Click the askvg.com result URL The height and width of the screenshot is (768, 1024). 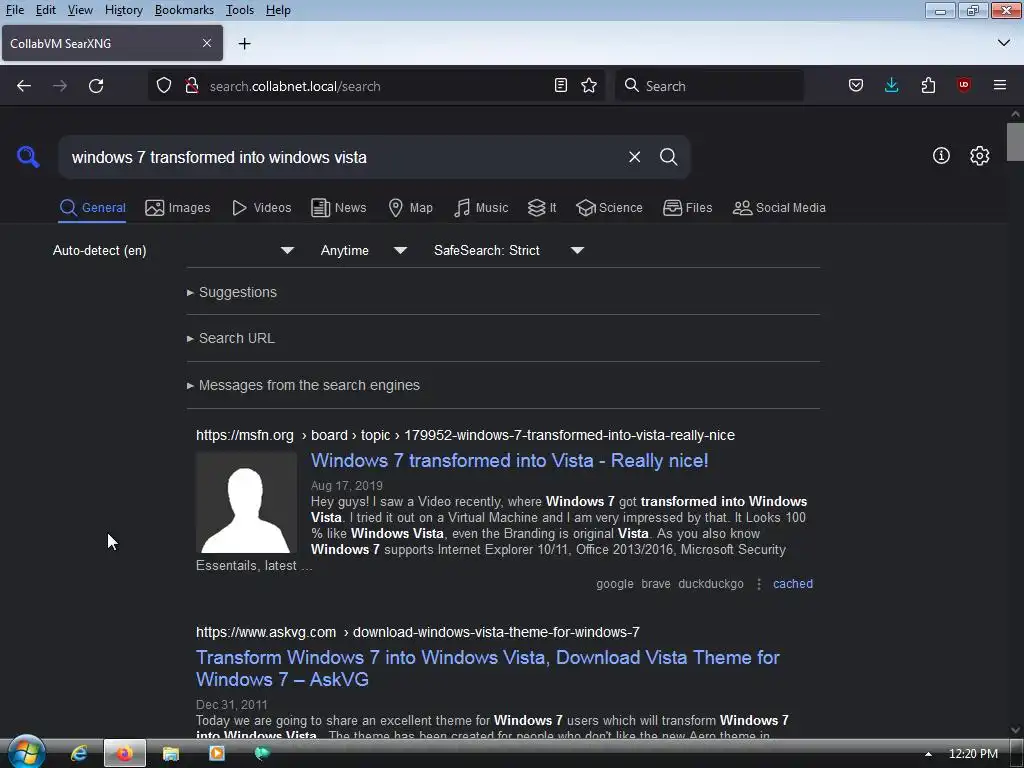point(417,632)
